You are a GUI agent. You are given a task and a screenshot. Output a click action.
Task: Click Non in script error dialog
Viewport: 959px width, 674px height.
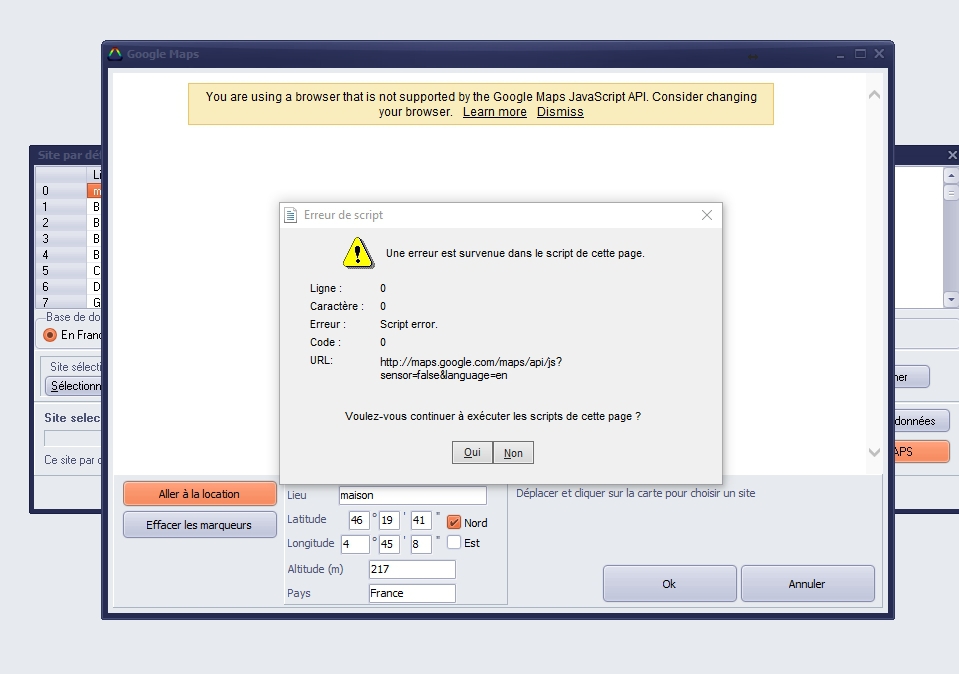(x=513, y=453)
